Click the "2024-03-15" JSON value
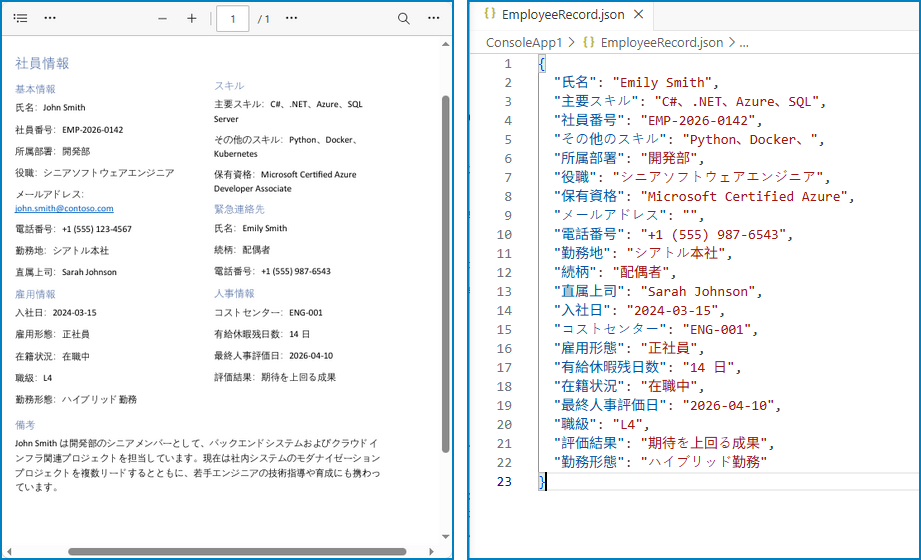The image size is (921, 560). (x=672, y=311)
